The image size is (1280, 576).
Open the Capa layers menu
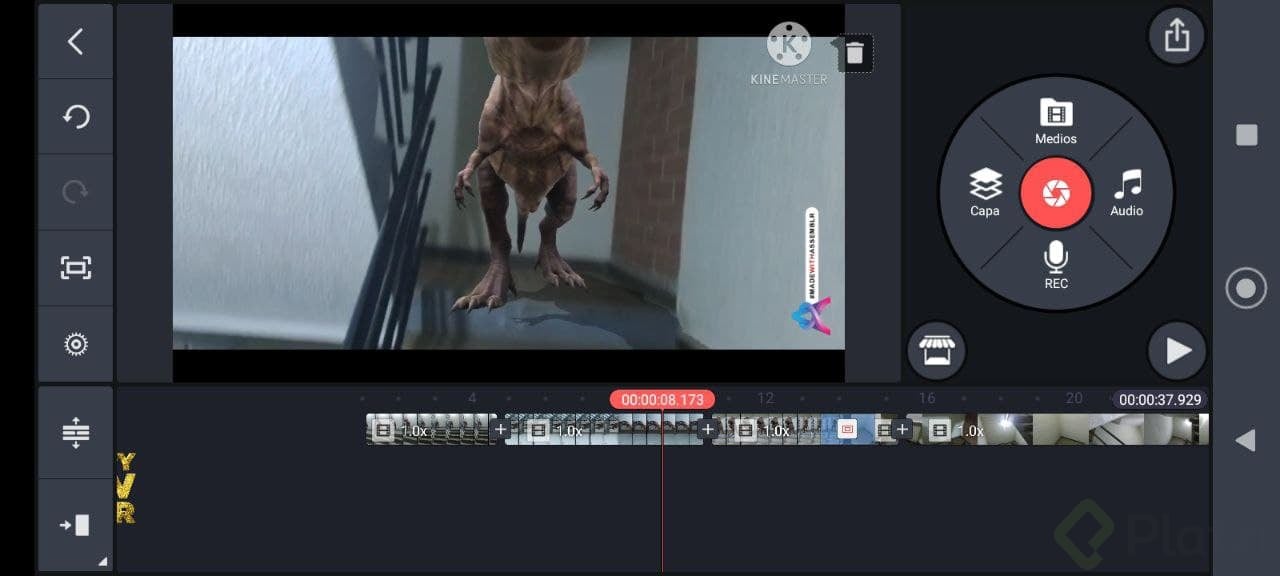pyautogui.click(x=985, y=194)
